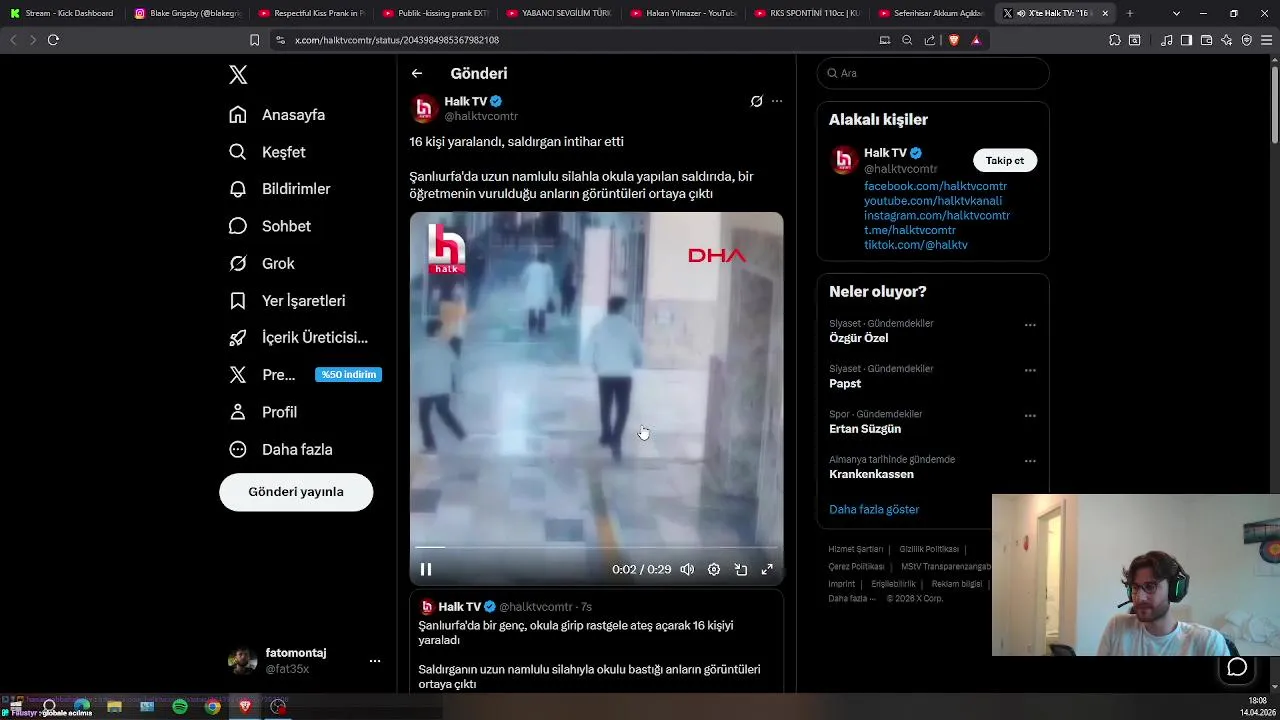Switch to Blake Grigsby Instagram tab
The image size is (1280, 720).
[187, 13]
